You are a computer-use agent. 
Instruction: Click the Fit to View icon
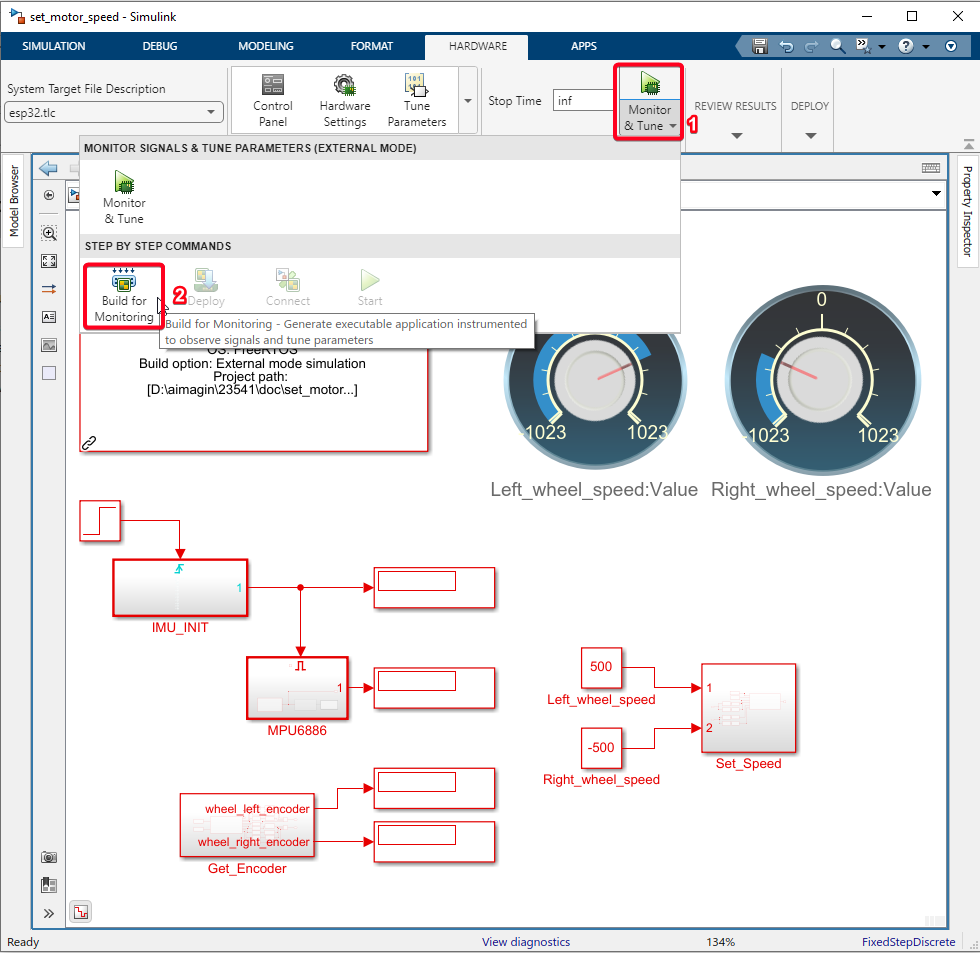(49, 261)
